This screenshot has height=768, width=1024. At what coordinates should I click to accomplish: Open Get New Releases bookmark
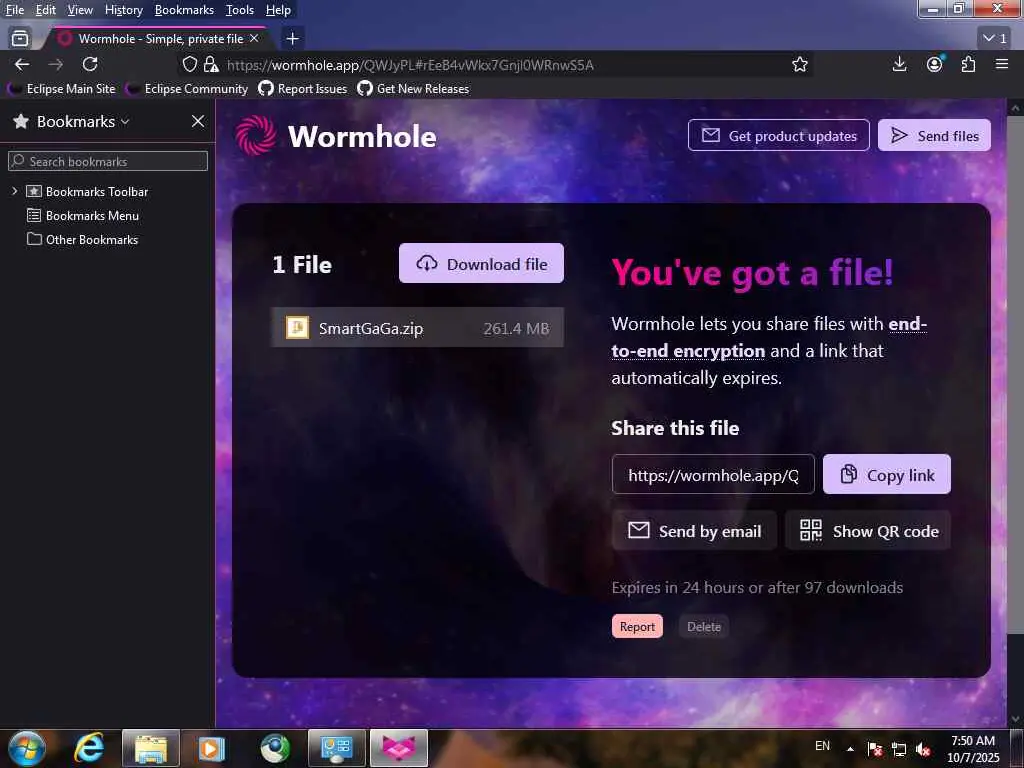coord(413,89)
